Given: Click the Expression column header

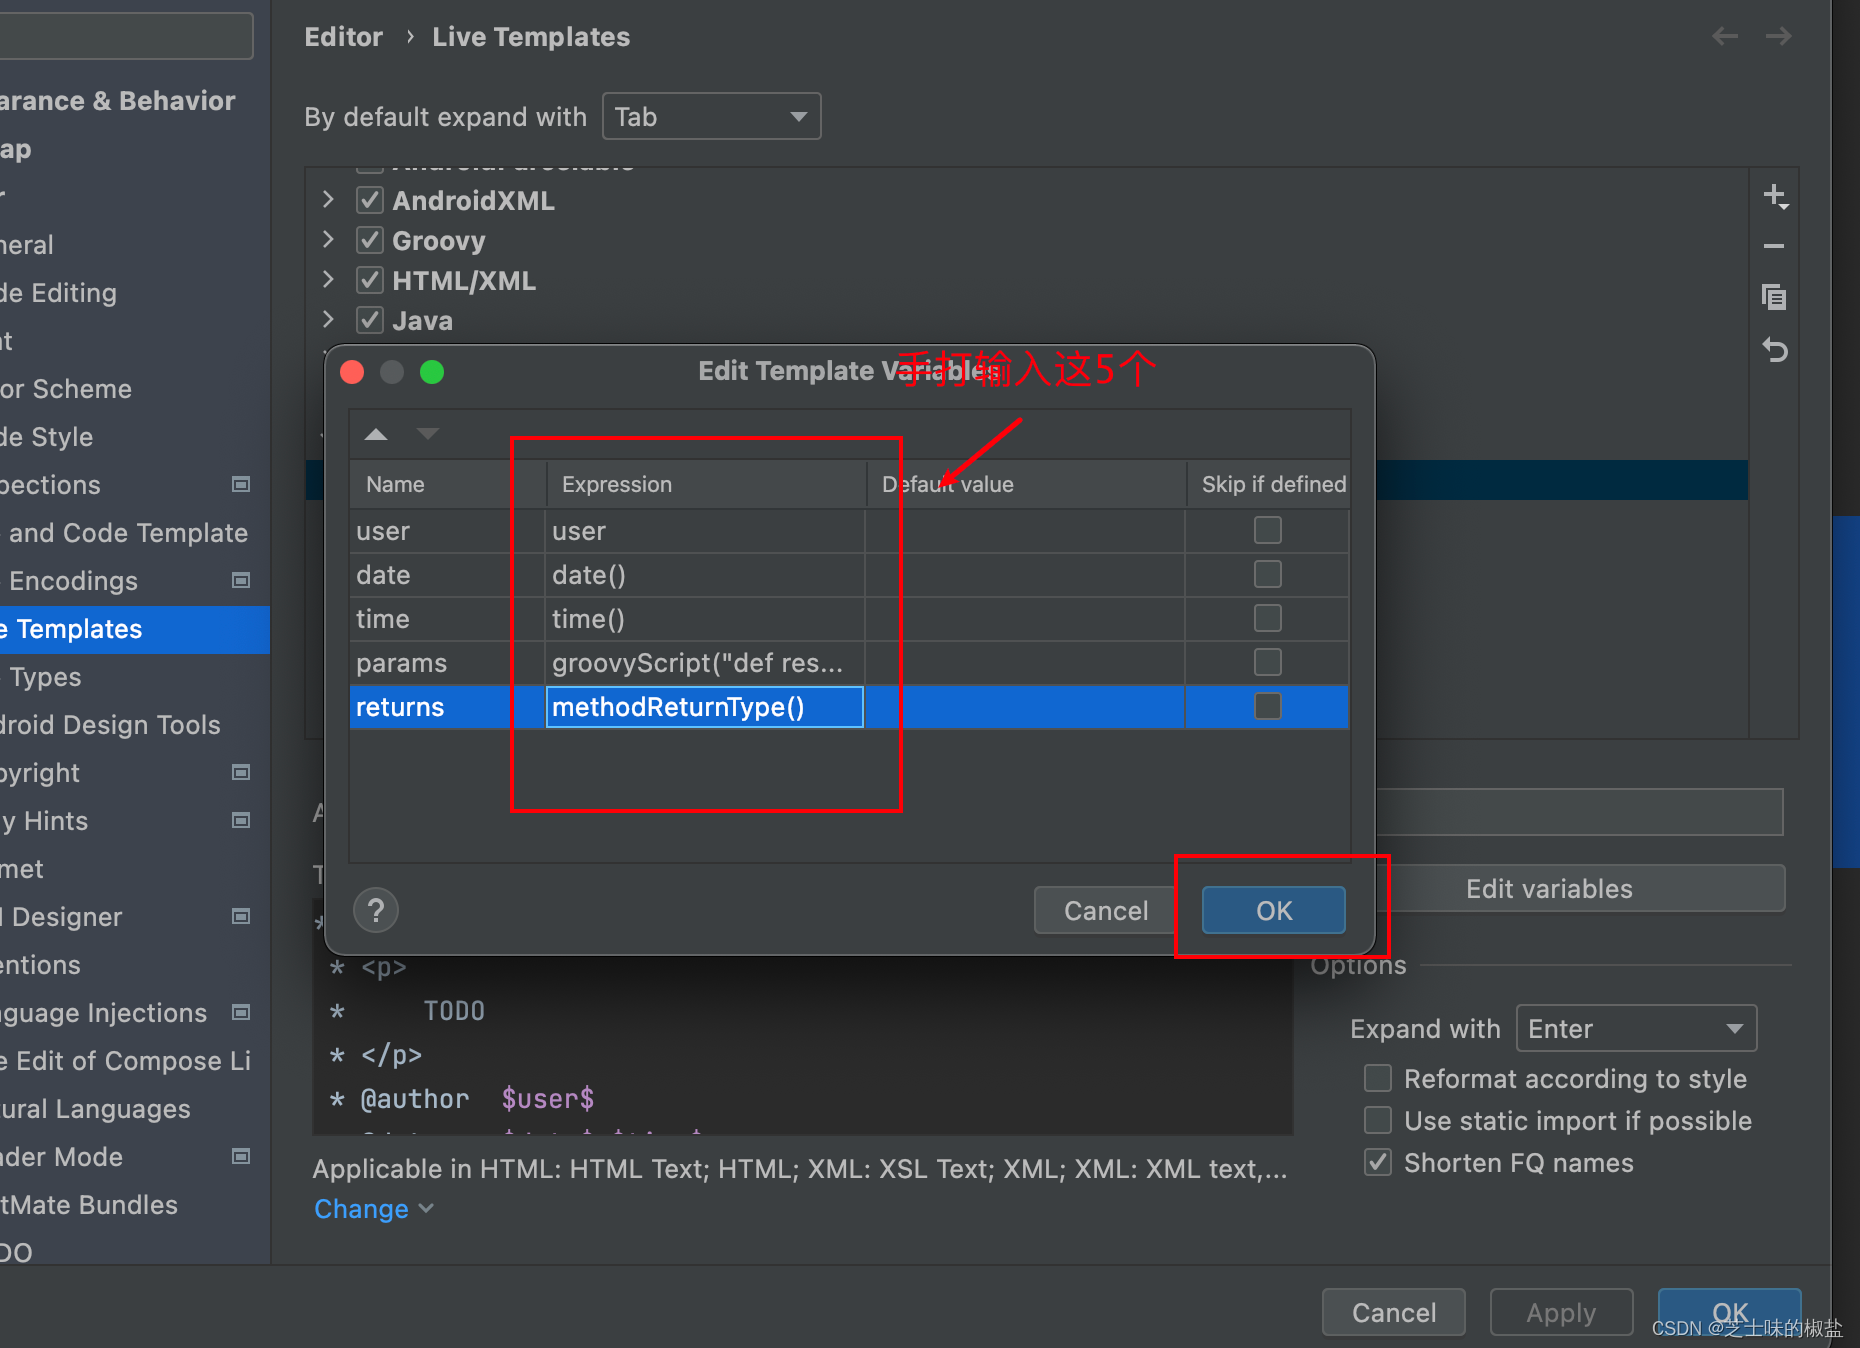Looking at the screenshot, I should coord(706,484).
